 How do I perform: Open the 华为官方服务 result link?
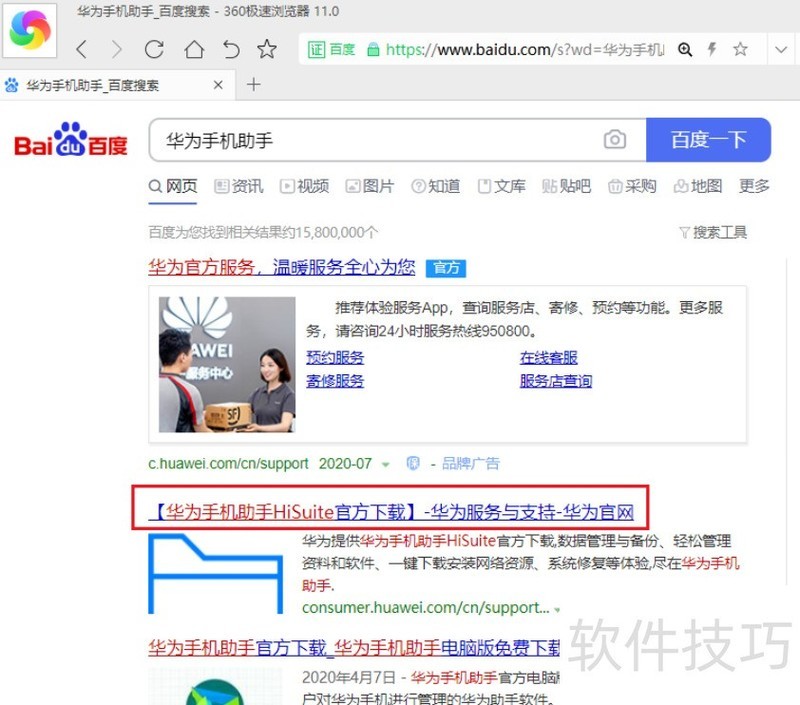[282, 267]
